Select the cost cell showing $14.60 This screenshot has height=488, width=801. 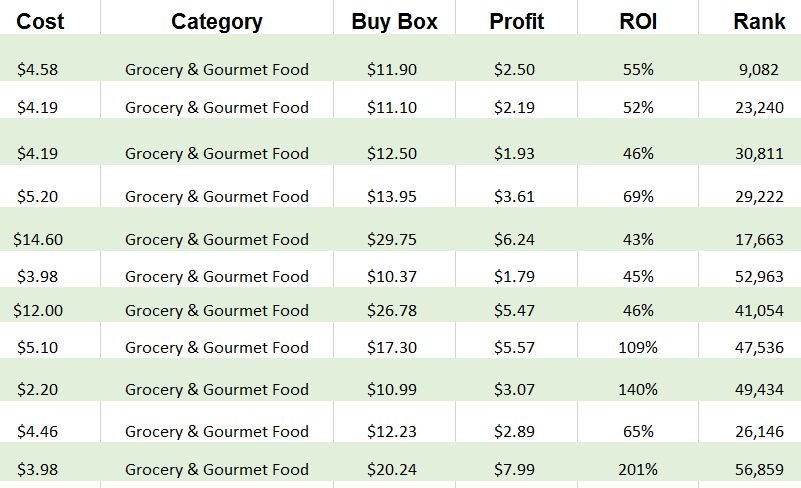(x=38, y=239)
